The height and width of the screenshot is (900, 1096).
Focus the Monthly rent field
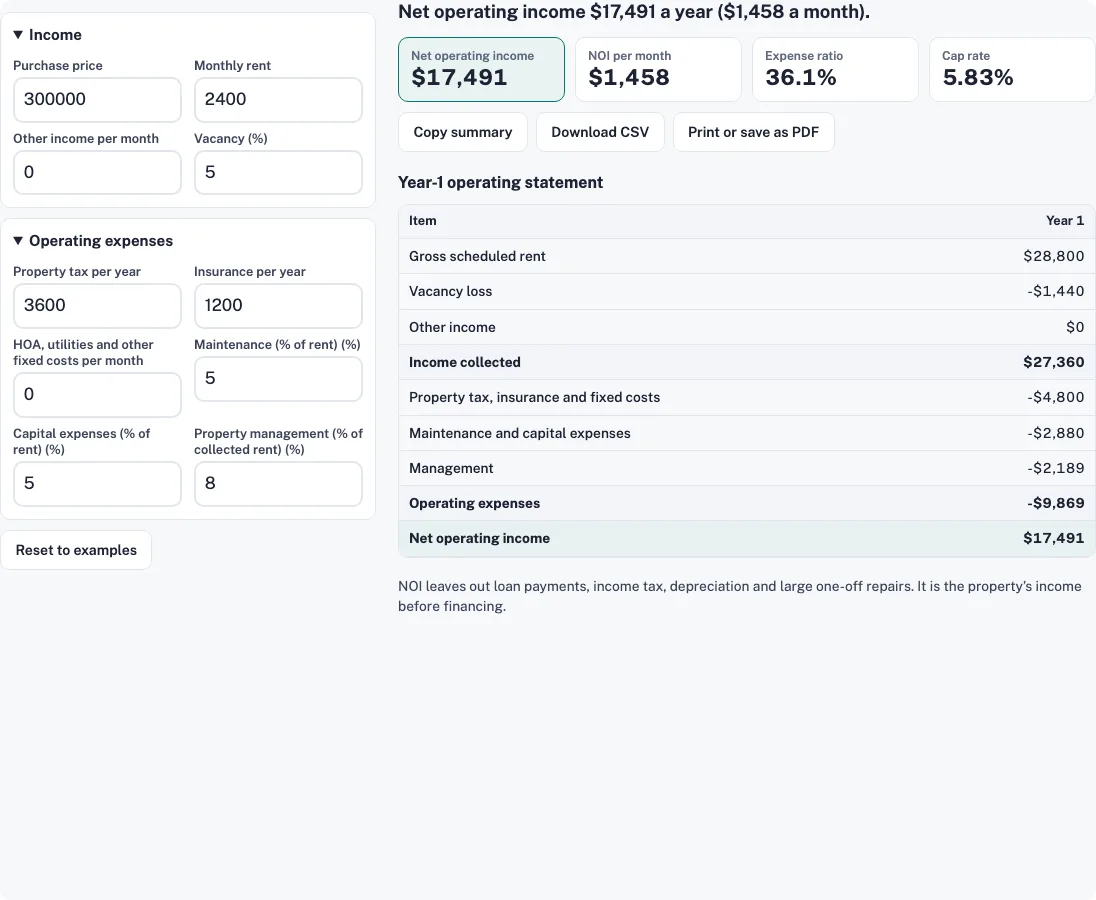point(278,100)
